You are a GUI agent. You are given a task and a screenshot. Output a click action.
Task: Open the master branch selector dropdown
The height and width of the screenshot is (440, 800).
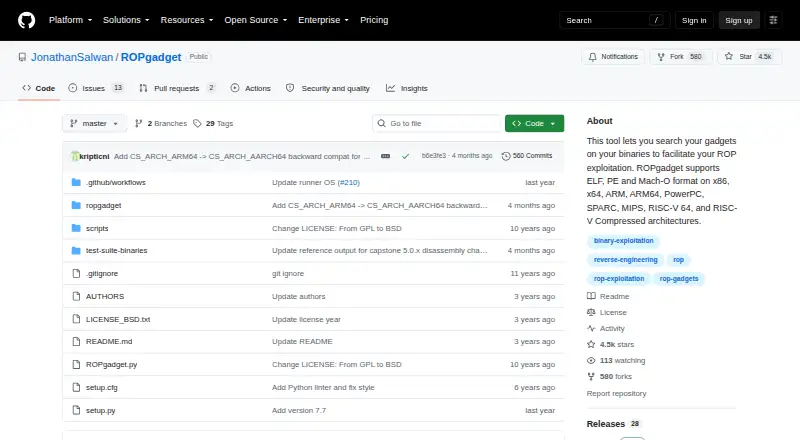[x=94, y=124]
